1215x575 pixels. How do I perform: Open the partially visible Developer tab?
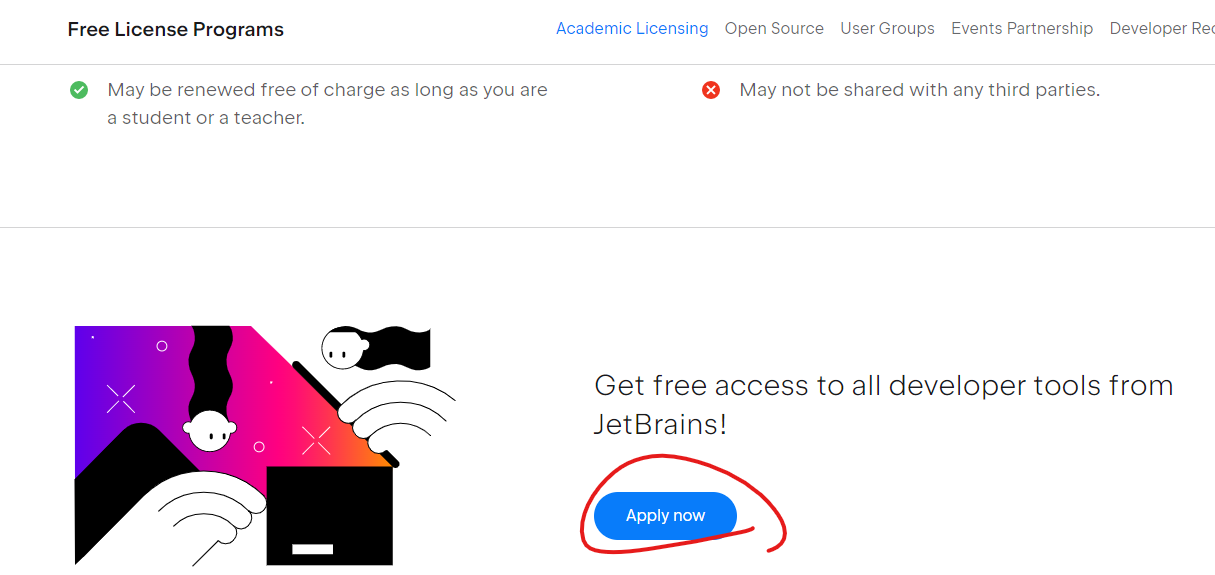(x=1162, y=28)
